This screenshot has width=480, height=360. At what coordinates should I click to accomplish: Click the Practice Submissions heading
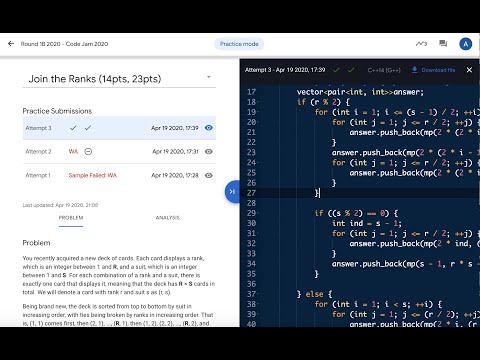point(57,111)
